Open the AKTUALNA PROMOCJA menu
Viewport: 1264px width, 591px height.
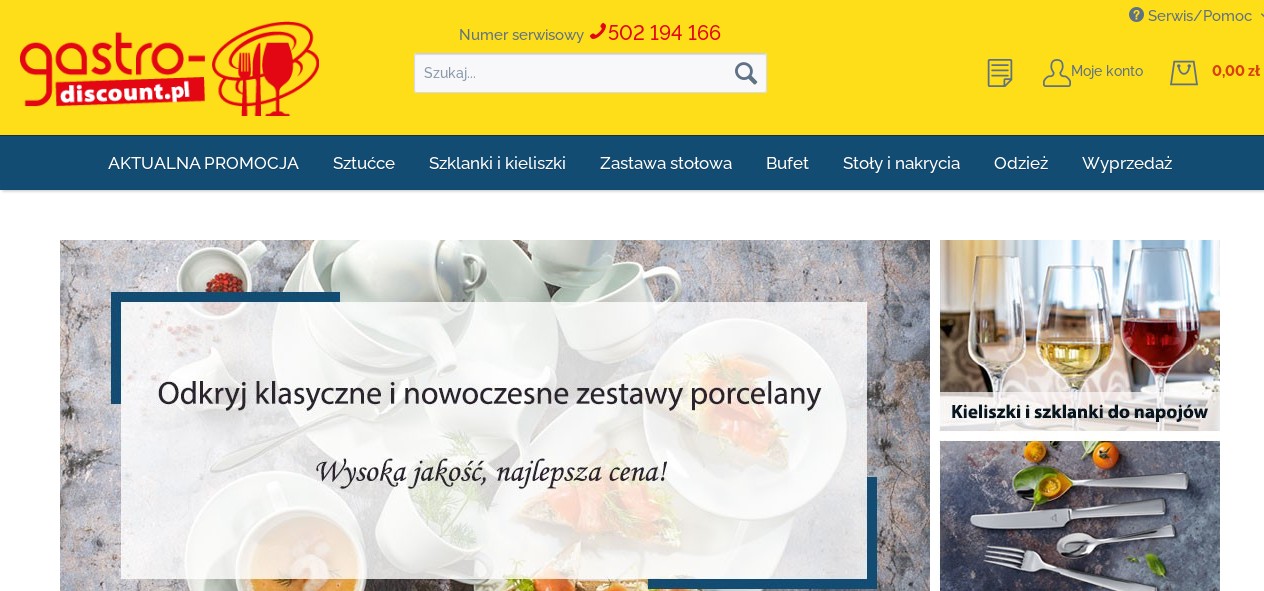(203, 163)
